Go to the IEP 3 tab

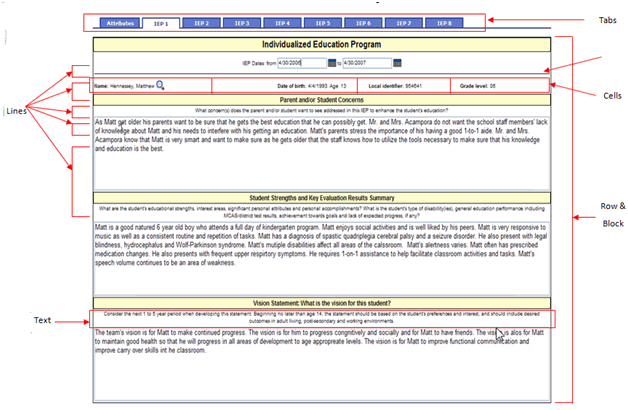pos(243,21)
